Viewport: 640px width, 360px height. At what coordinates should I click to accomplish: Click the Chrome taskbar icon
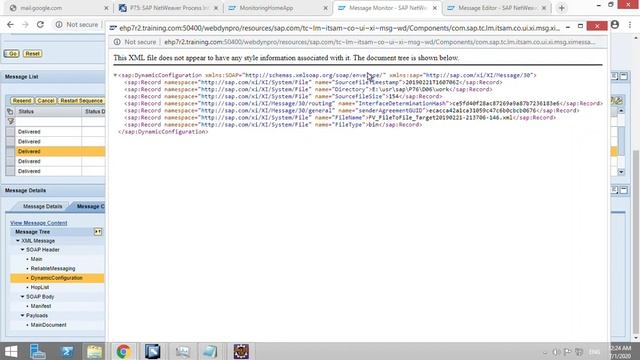tap(123, 351)
